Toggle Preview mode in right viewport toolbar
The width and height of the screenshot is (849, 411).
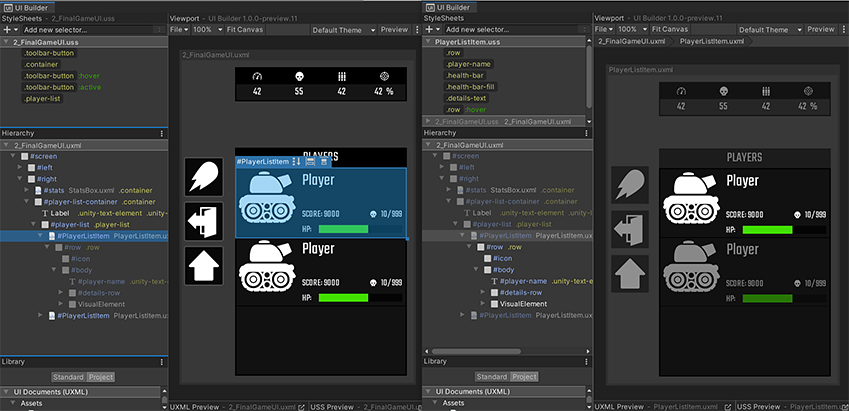pyautogui.click(x=821, y=29)
